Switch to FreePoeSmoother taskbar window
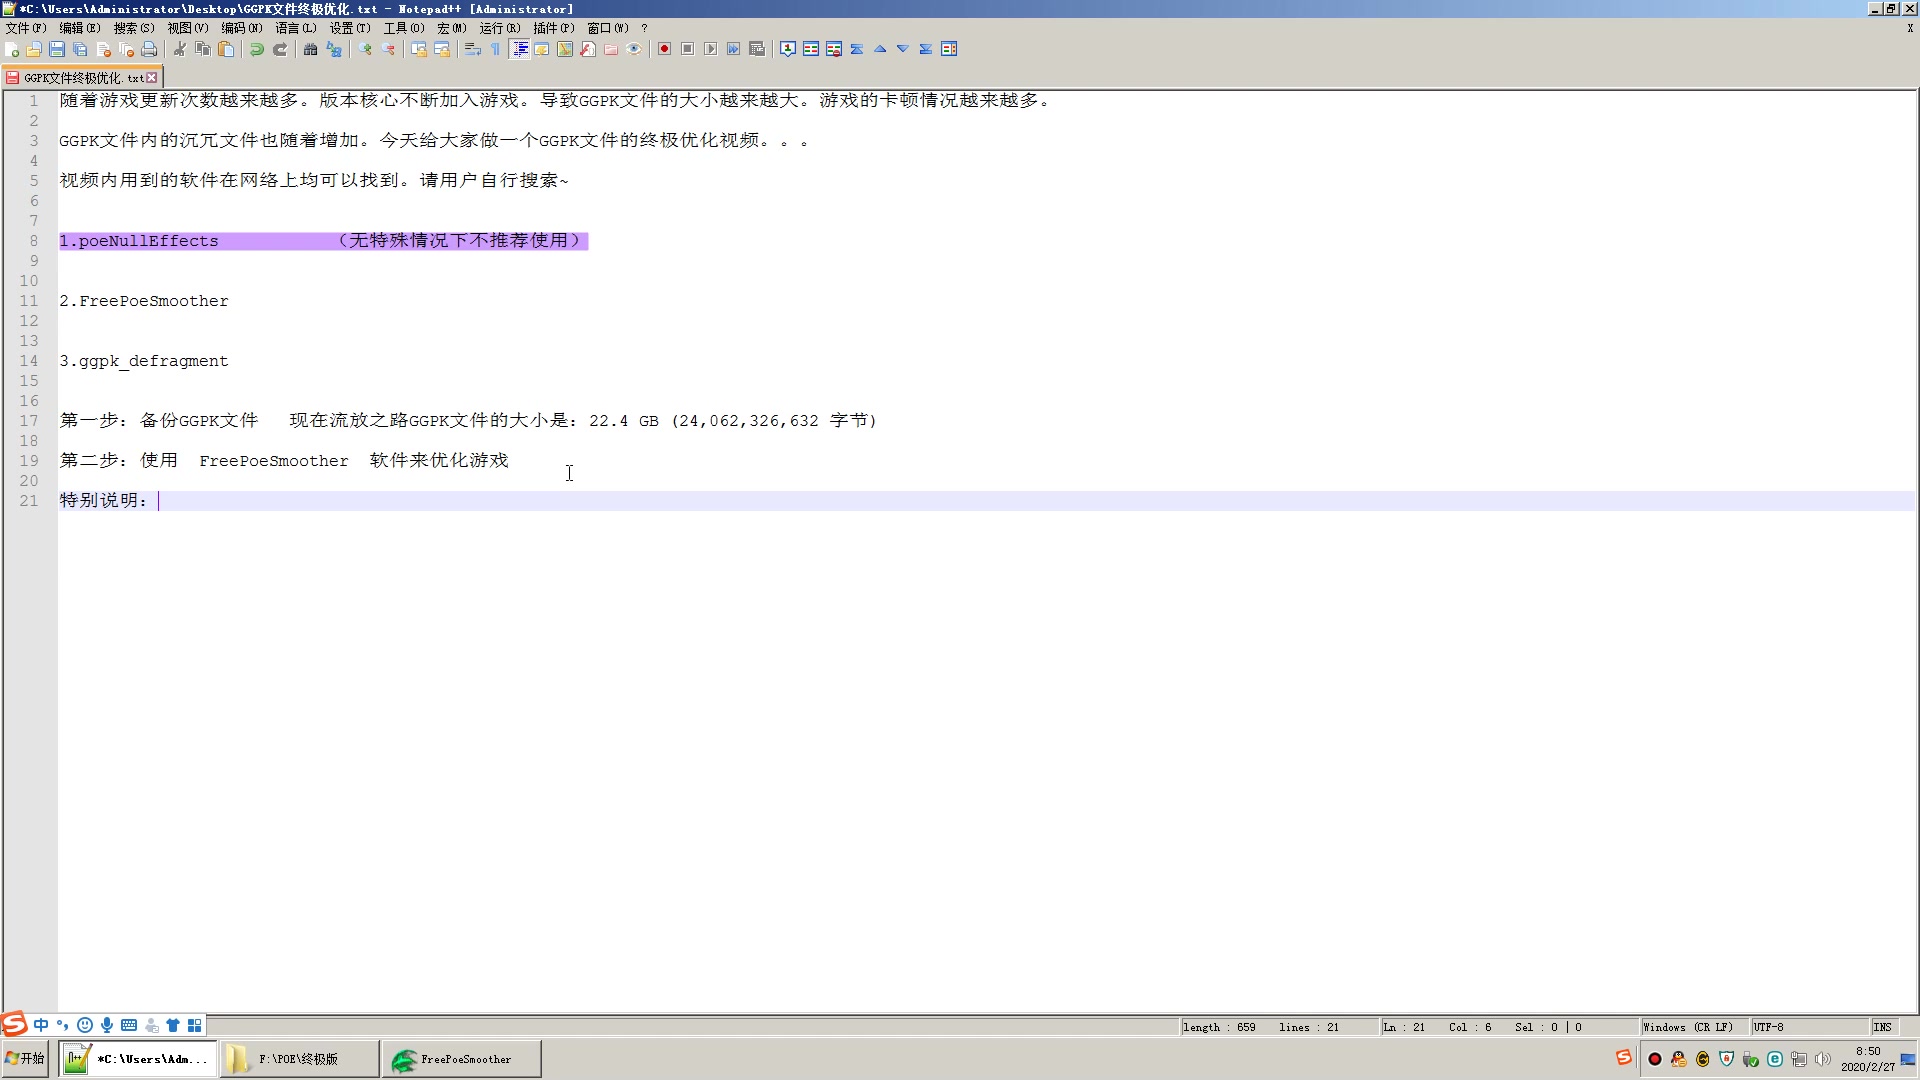The width and height of the screenshot is (1920, 1080). click(x=462, y=1059)
